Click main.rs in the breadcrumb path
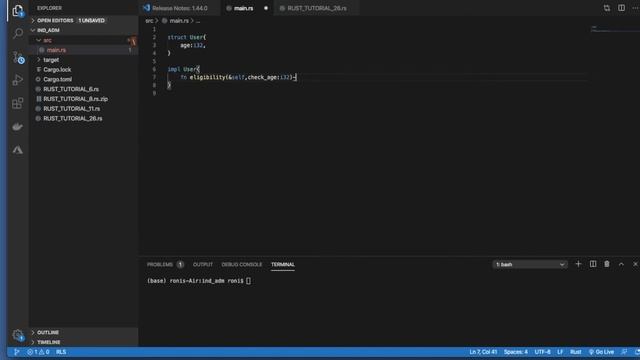The width and height of the screenshot is (640, 360). click(x=179, y=20)
